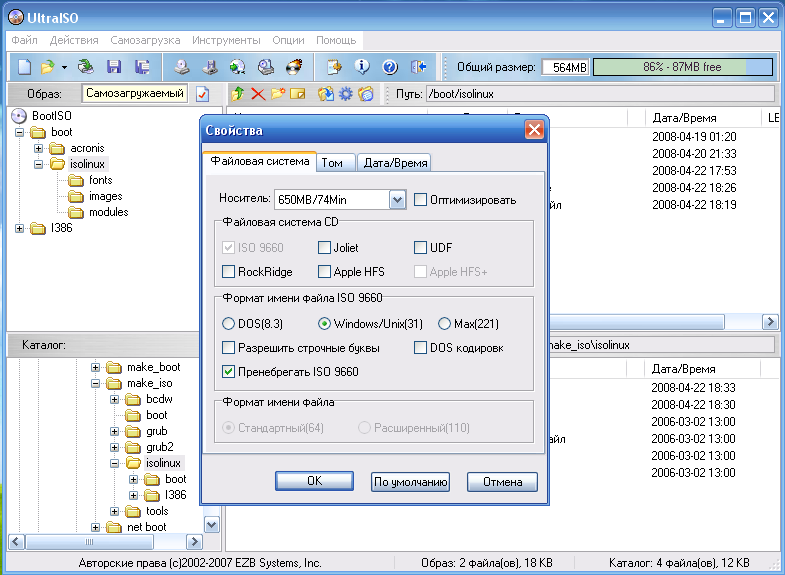Switch to the Дата/Время tab
The width and height of the screenshot is (785, 575).
[x=395, y=163]
